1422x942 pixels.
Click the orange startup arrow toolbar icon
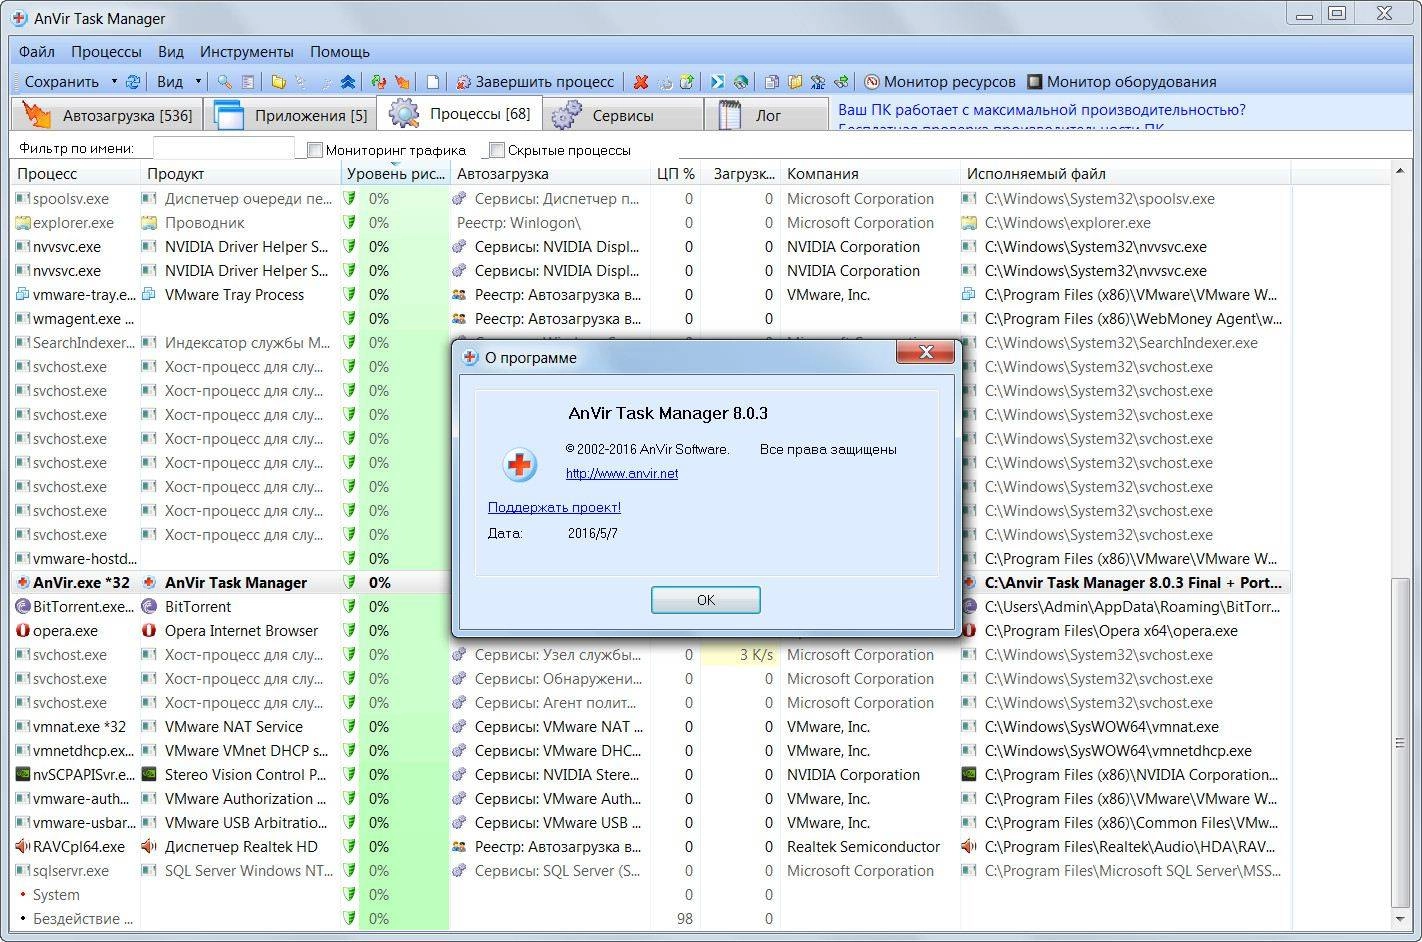tap(402, 82)
